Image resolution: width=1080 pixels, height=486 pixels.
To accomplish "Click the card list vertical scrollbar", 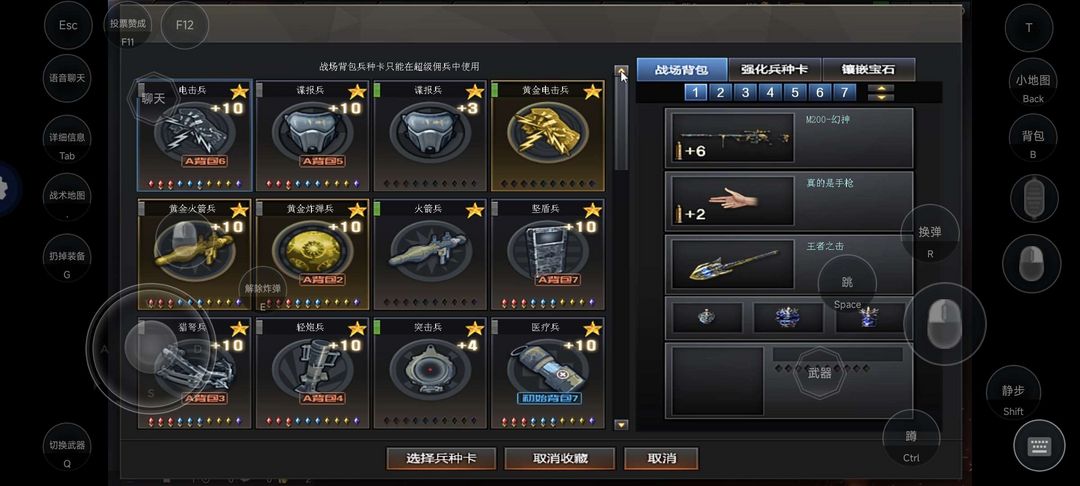I will (621, 248).
